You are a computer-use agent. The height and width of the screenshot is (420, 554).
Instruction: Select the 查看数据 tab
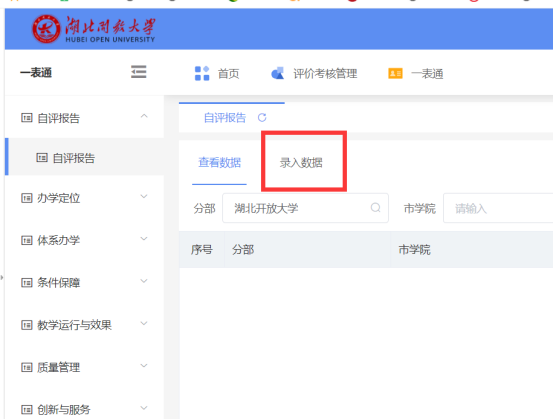pos(219,162)
